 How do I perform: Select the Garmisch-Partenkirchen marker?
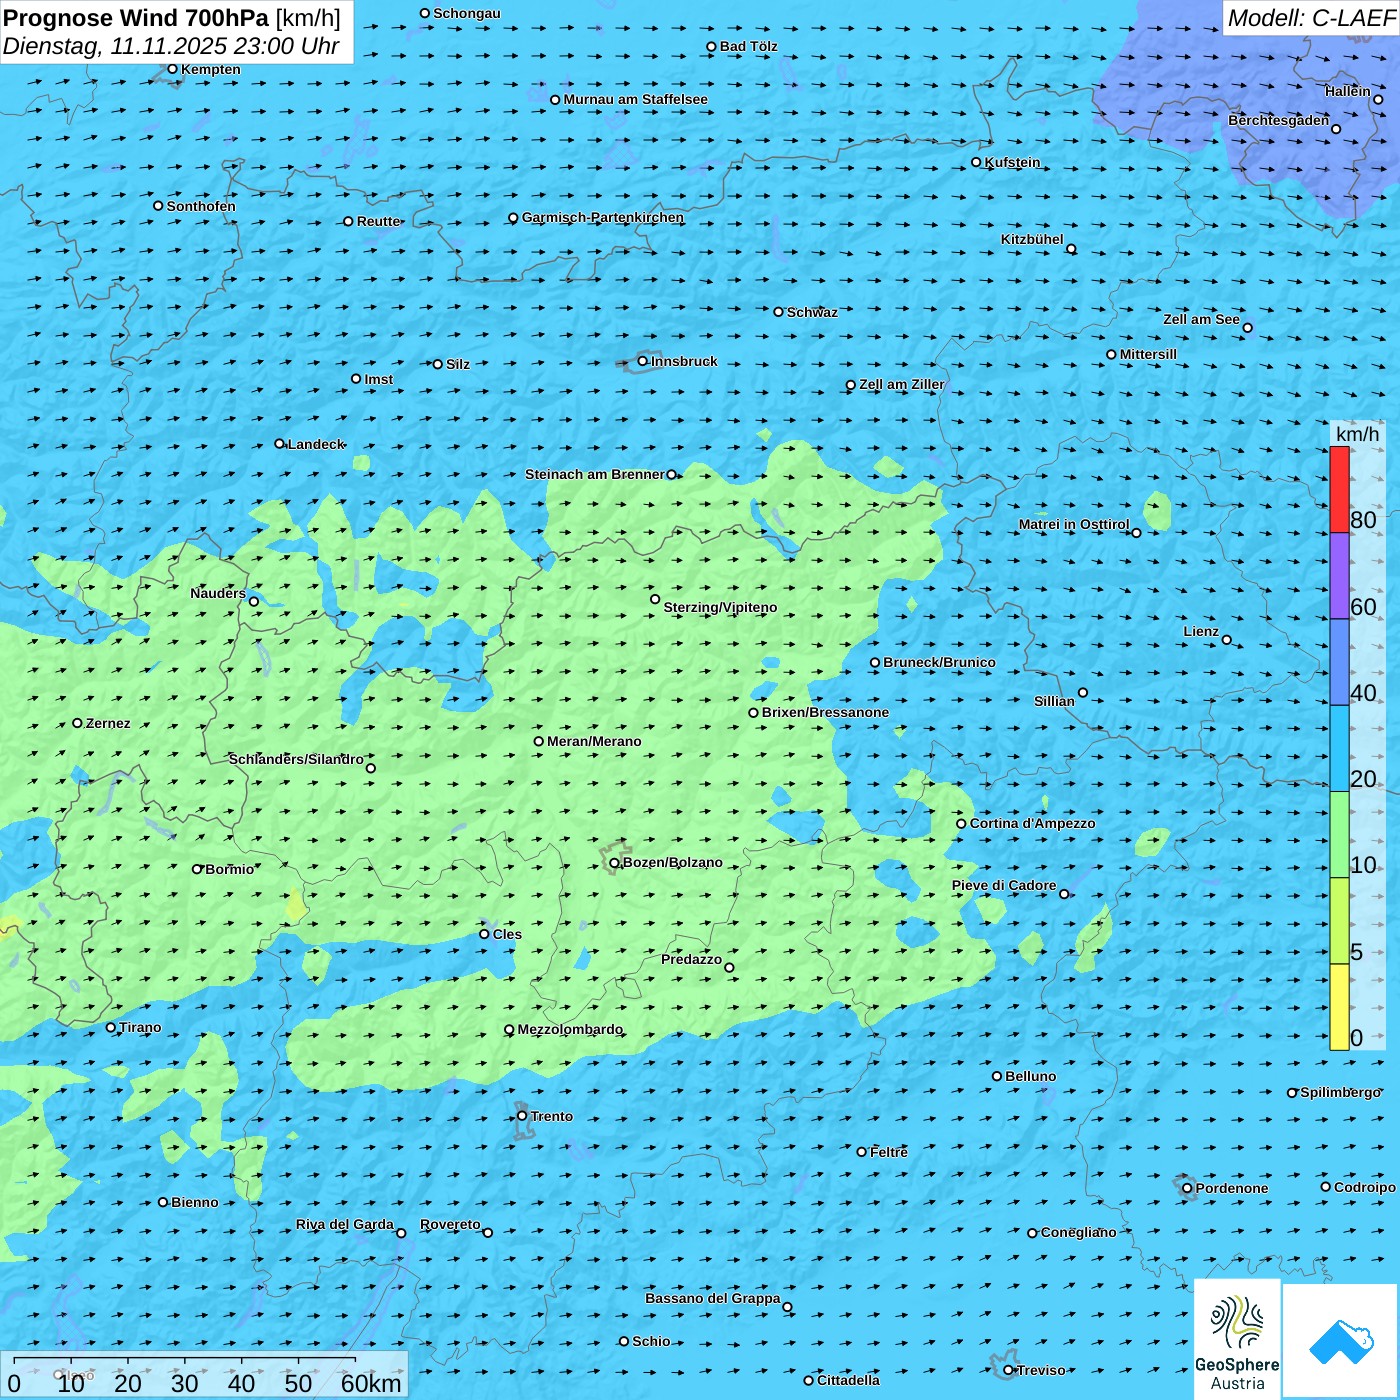(514, 218)
